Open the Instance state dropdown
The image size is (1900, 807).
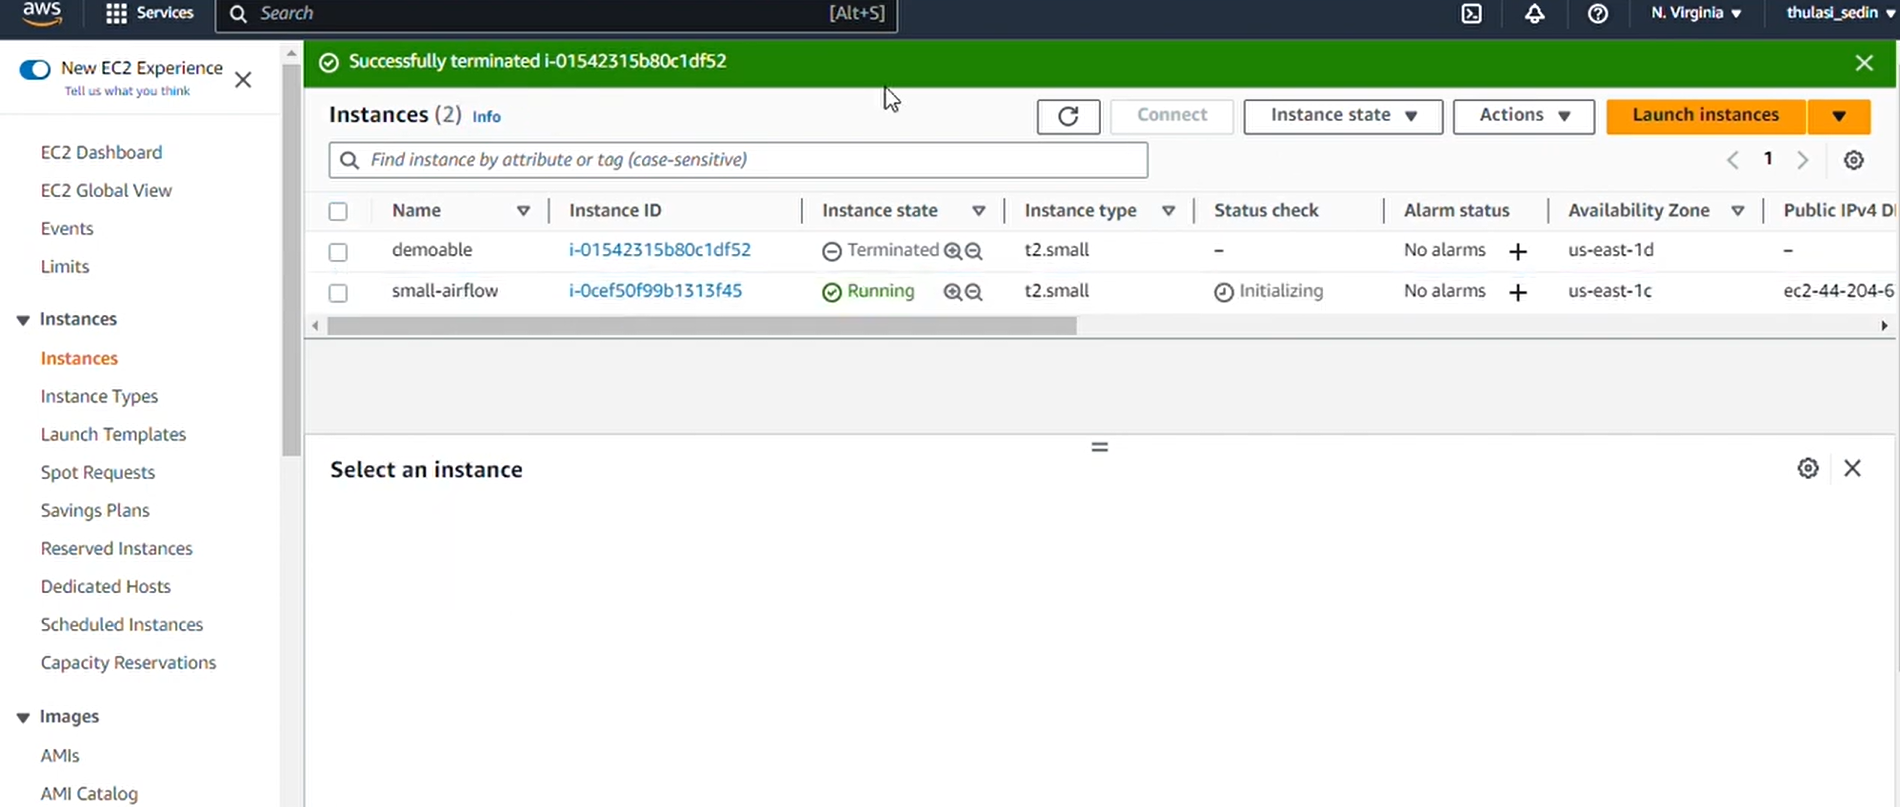click(x=1342, y=116)
